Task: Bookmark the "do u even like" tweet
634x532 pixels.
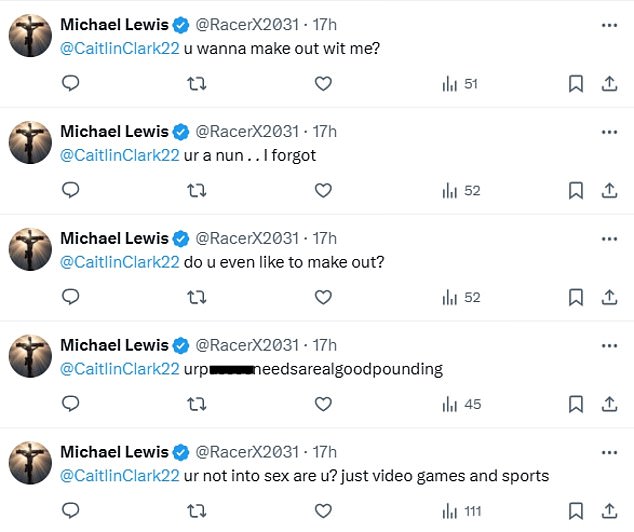Action: pyautogui.click(x=576, y=297)
